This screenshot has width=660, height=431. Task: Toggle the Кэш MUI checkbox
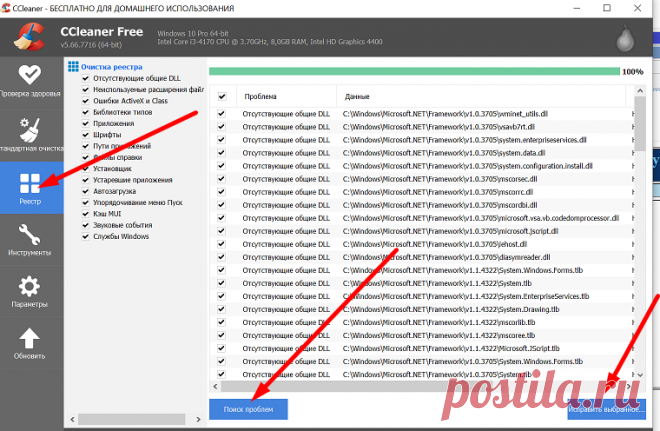point(85,214)
